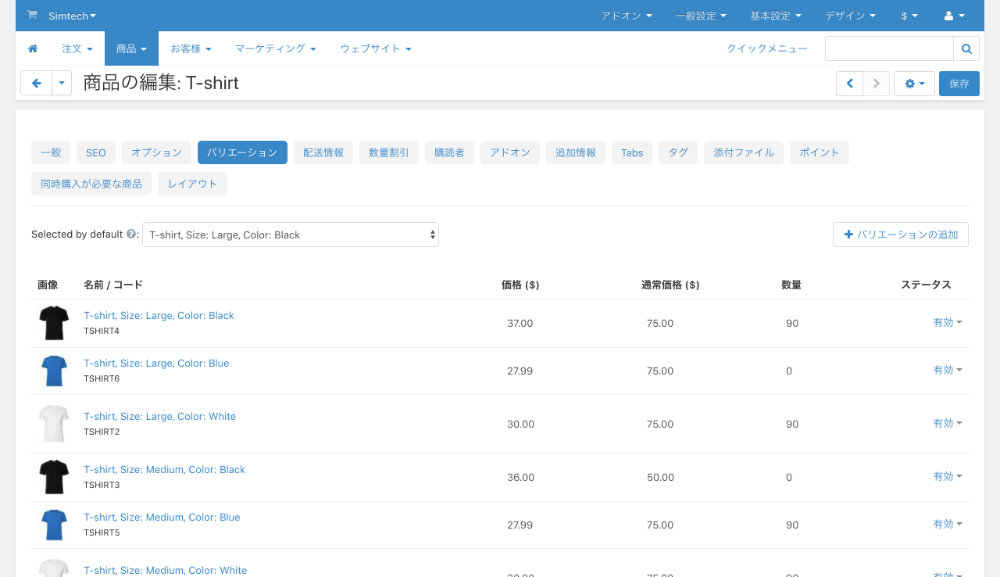Open the 商品 menu dropdown
1000x577 pixels.
[x=131, y=48]
